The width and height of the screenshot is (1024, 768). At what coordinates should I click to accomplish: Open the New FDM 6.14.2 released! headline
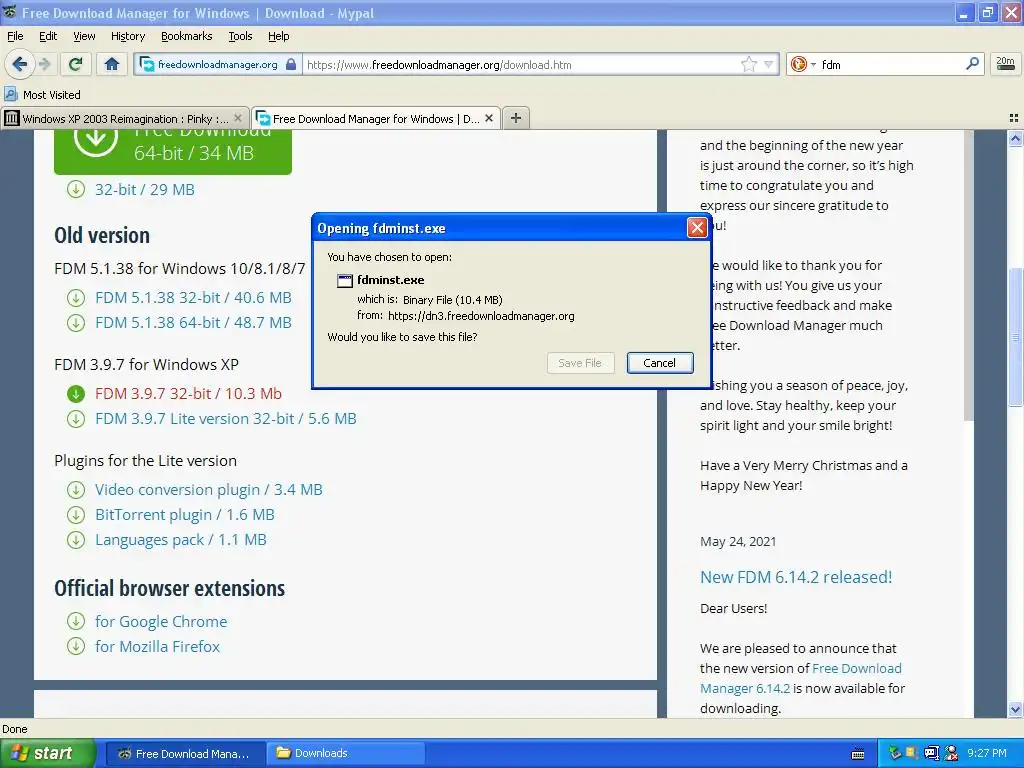point(795,577)
